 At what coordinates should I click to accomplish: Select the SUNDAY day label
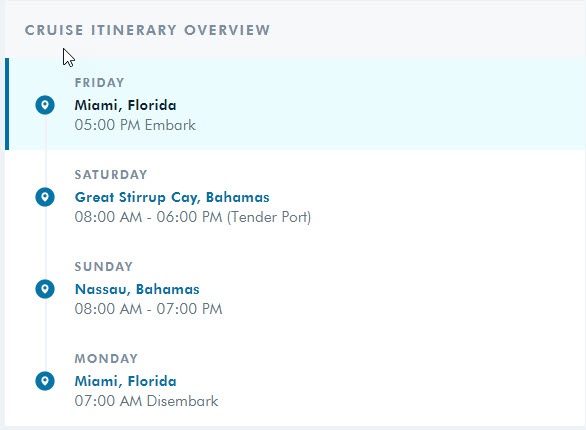[104, 266]
